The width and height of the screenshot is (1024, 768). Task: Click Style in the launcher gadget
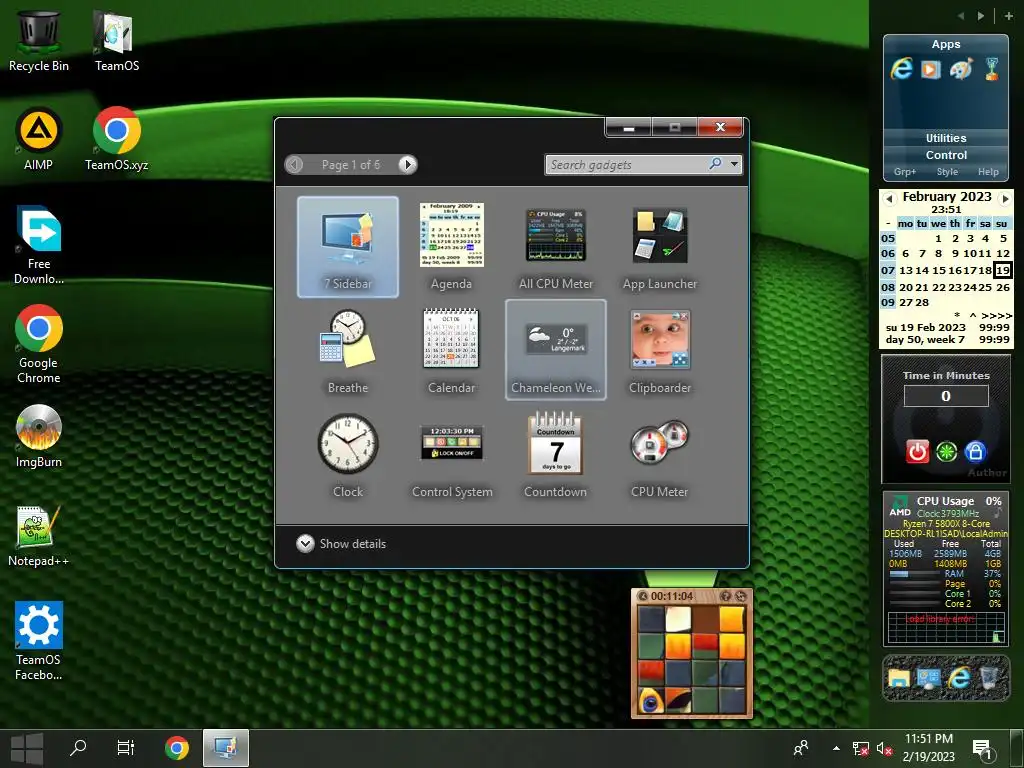947,172
